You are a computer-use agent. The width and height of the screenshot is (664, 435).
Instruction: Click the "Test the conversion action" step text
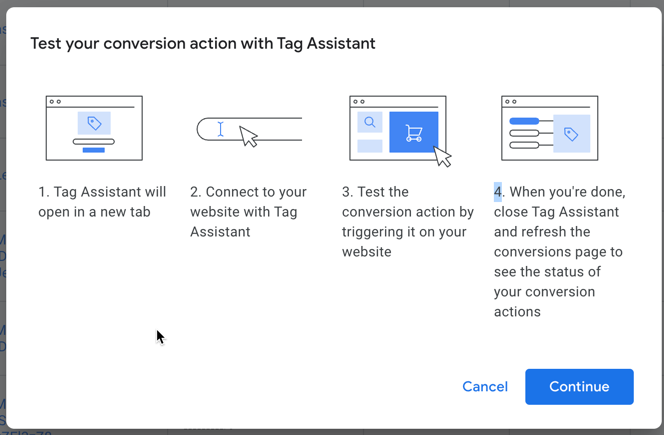[x=408, y=222]
